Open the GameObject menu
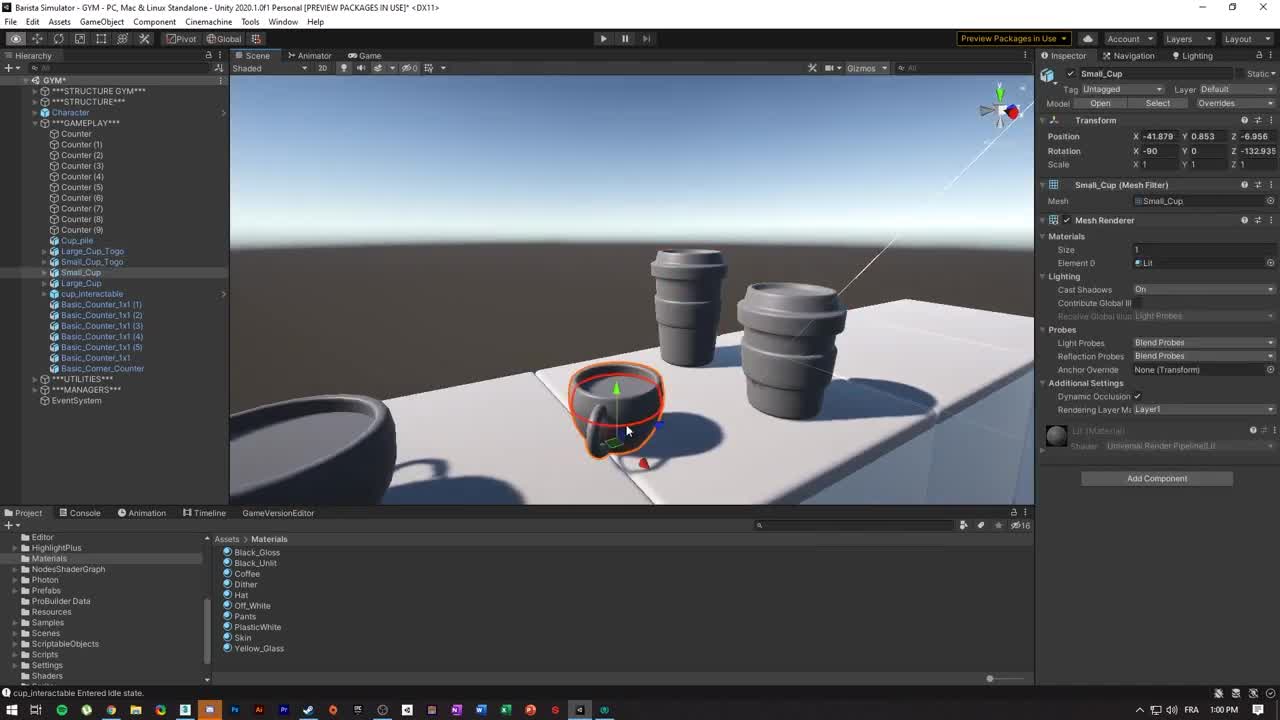Screen dimensions: 1280x720 (101, 22)
